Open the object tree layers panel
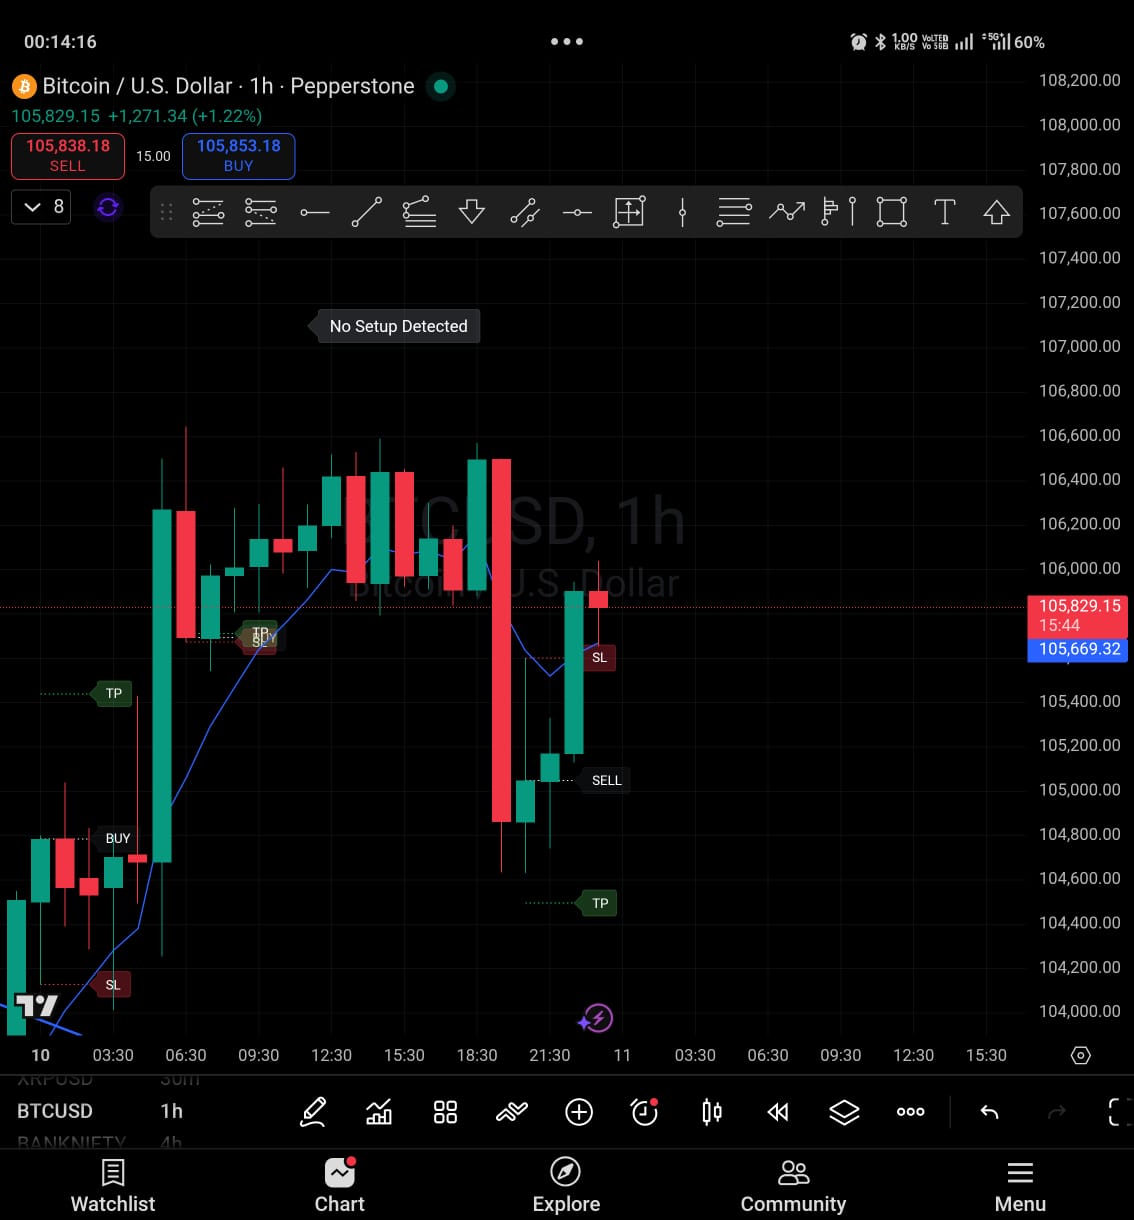Image resolution: width=1134 pixels, height=1220 pixels. pos(844,1112)
